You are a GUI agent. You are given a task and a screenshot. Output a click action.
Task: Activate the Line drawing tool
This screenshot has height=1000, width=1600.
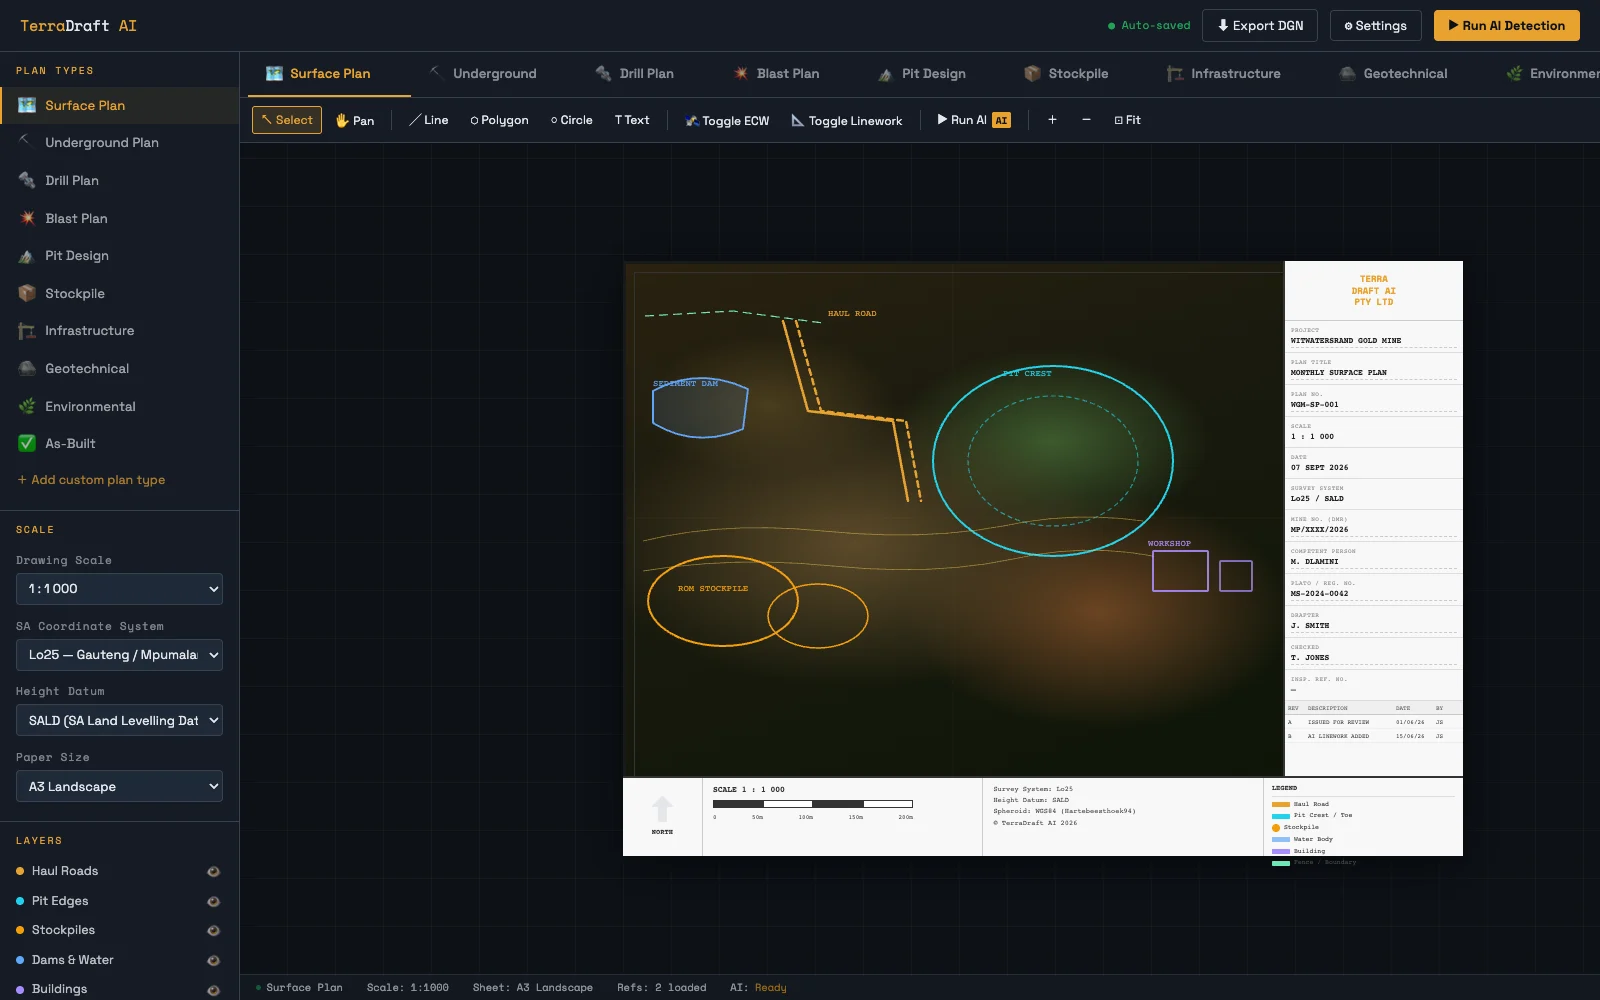click(429, 120)
